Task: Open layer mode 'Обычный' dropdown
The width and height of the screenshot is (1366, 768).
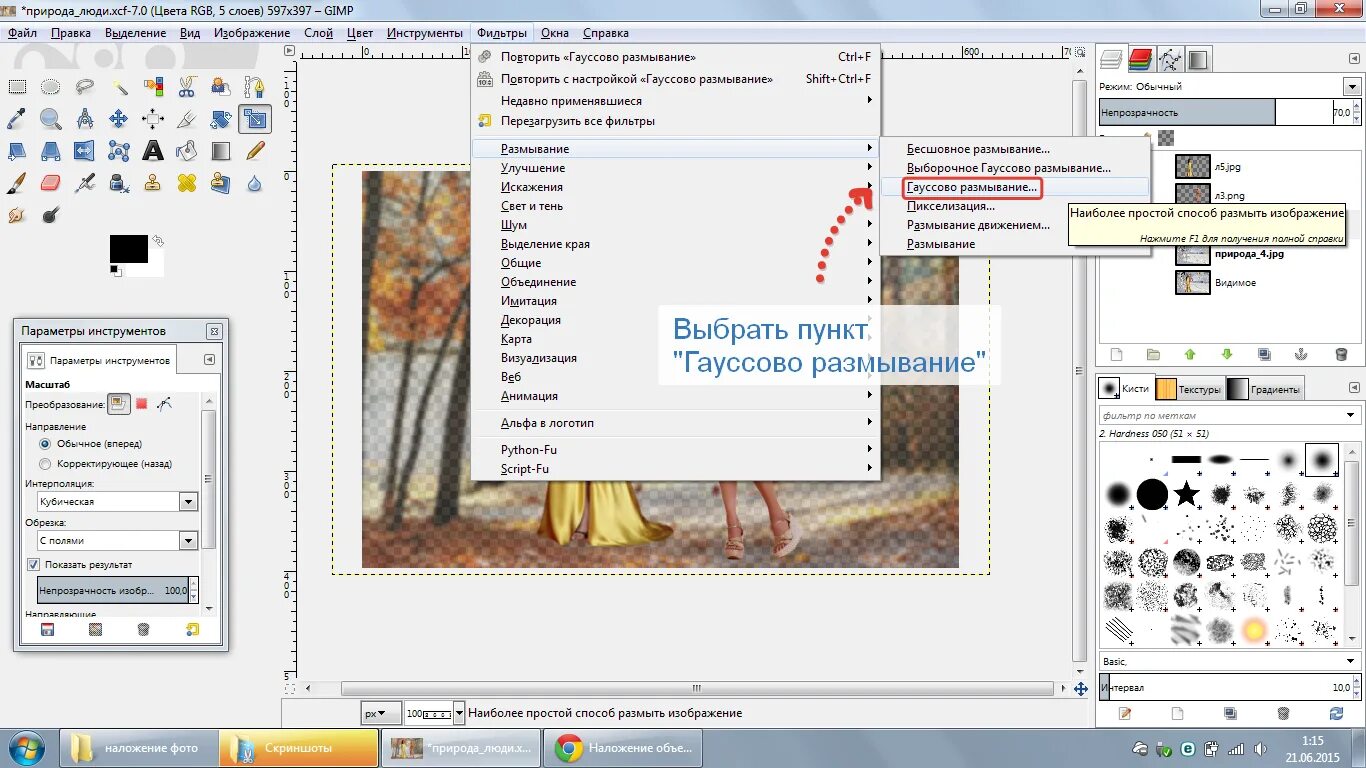Action: (1353, 87)
